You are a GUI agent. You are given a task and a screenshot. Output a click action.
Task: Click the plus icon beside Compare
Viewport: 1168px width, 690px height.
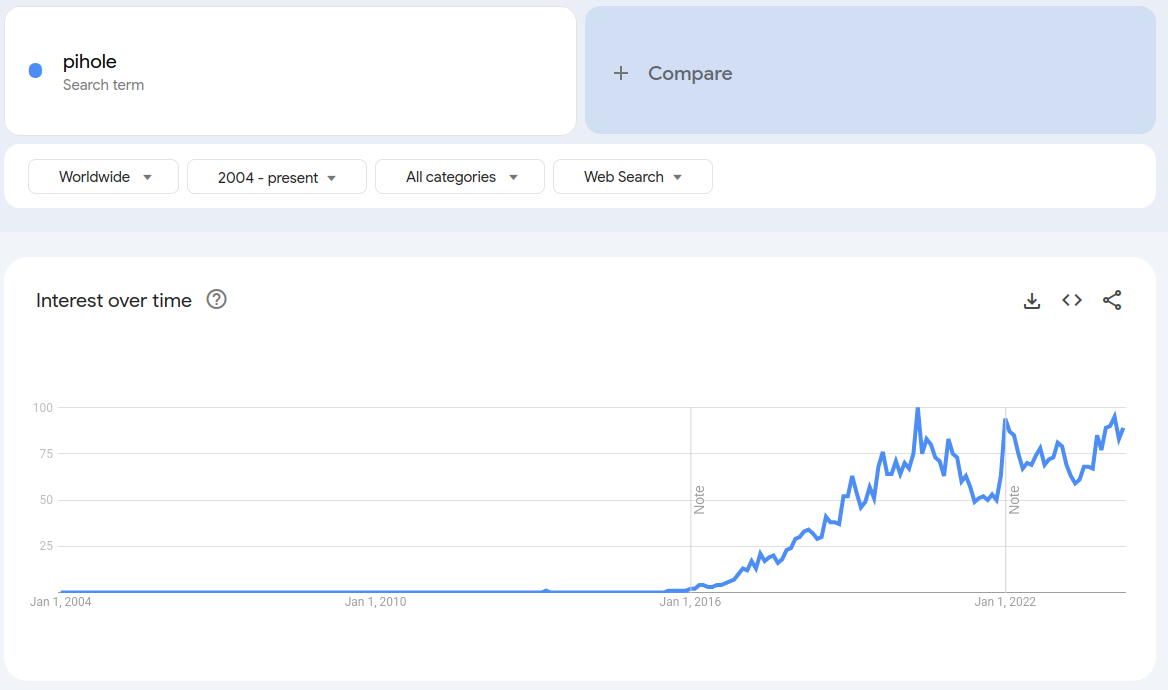(x=621, y=73)
